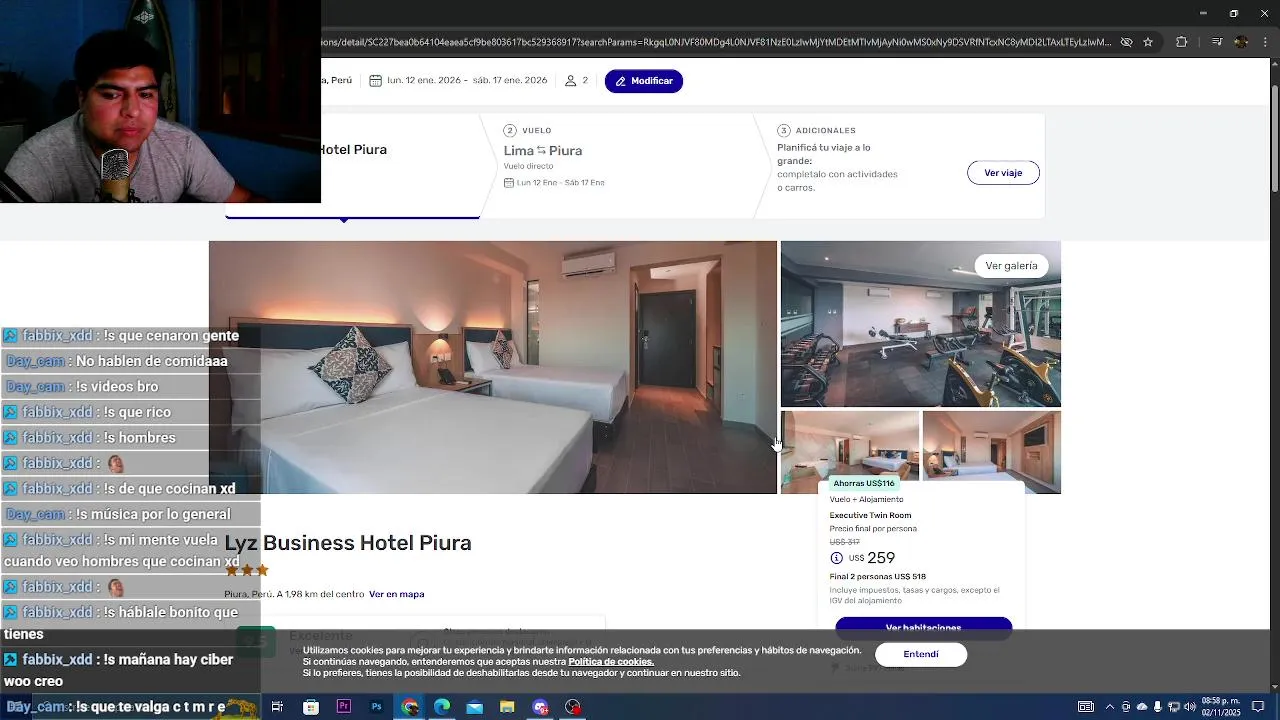Open the Chrome extensions puzzle icon
The height and width of the screenshot is (720, 1280).
pyautogui.click(x=1181, y=42)
